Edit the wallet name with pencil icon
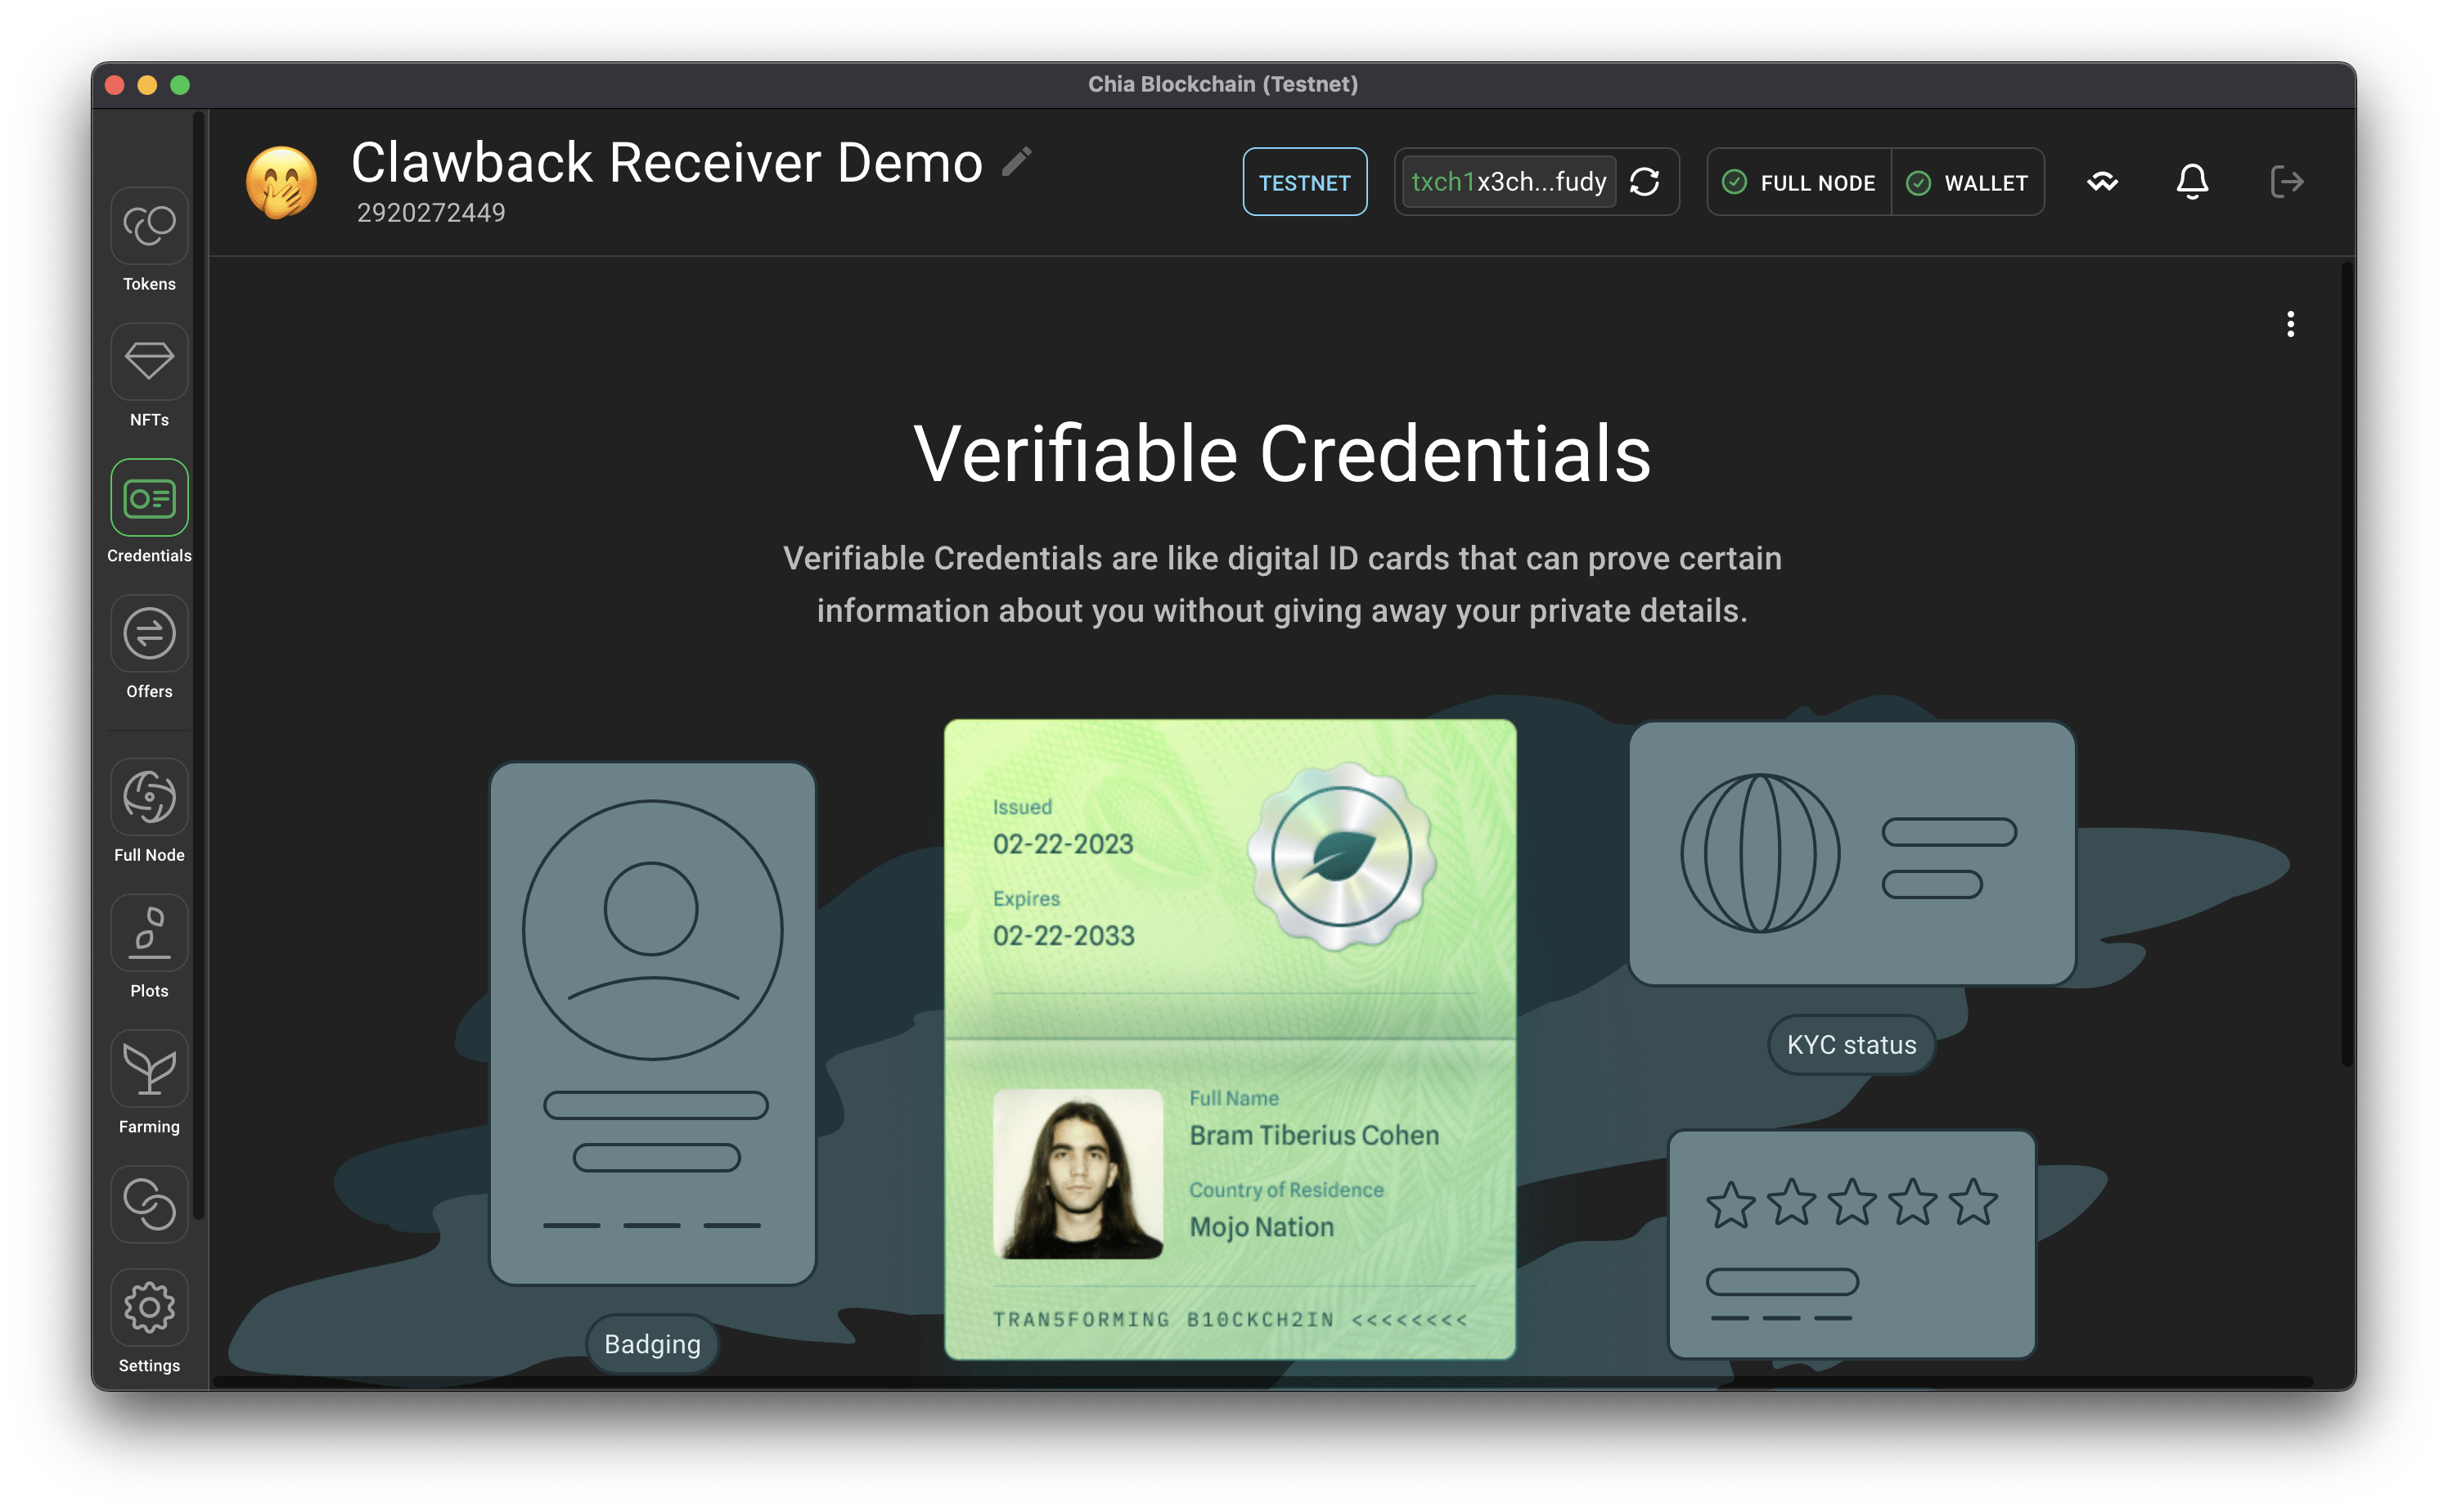This screenshot has width=2448, height=1512. pos(1017,162)
